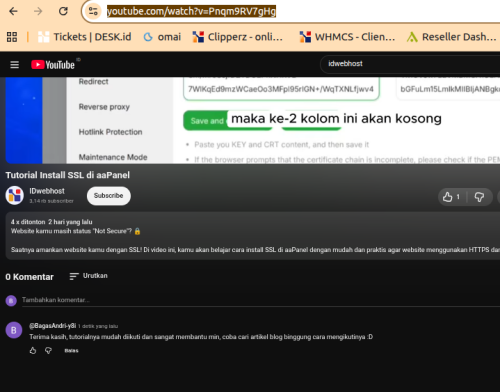Open site information icon in address bar
Image resolution: width=500 pixels, height=392 pixels.
pos(93,11)
